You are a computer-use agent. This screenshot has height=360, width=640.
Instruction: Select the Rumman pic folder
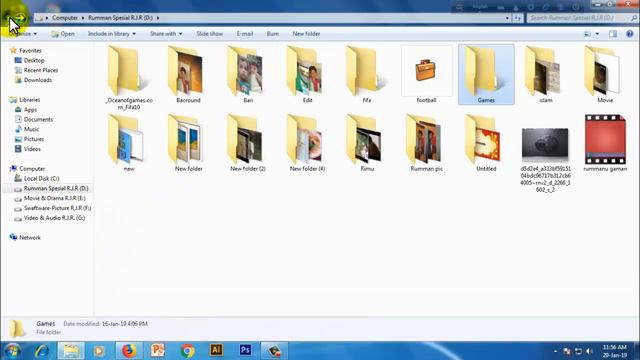coord(426,143)
